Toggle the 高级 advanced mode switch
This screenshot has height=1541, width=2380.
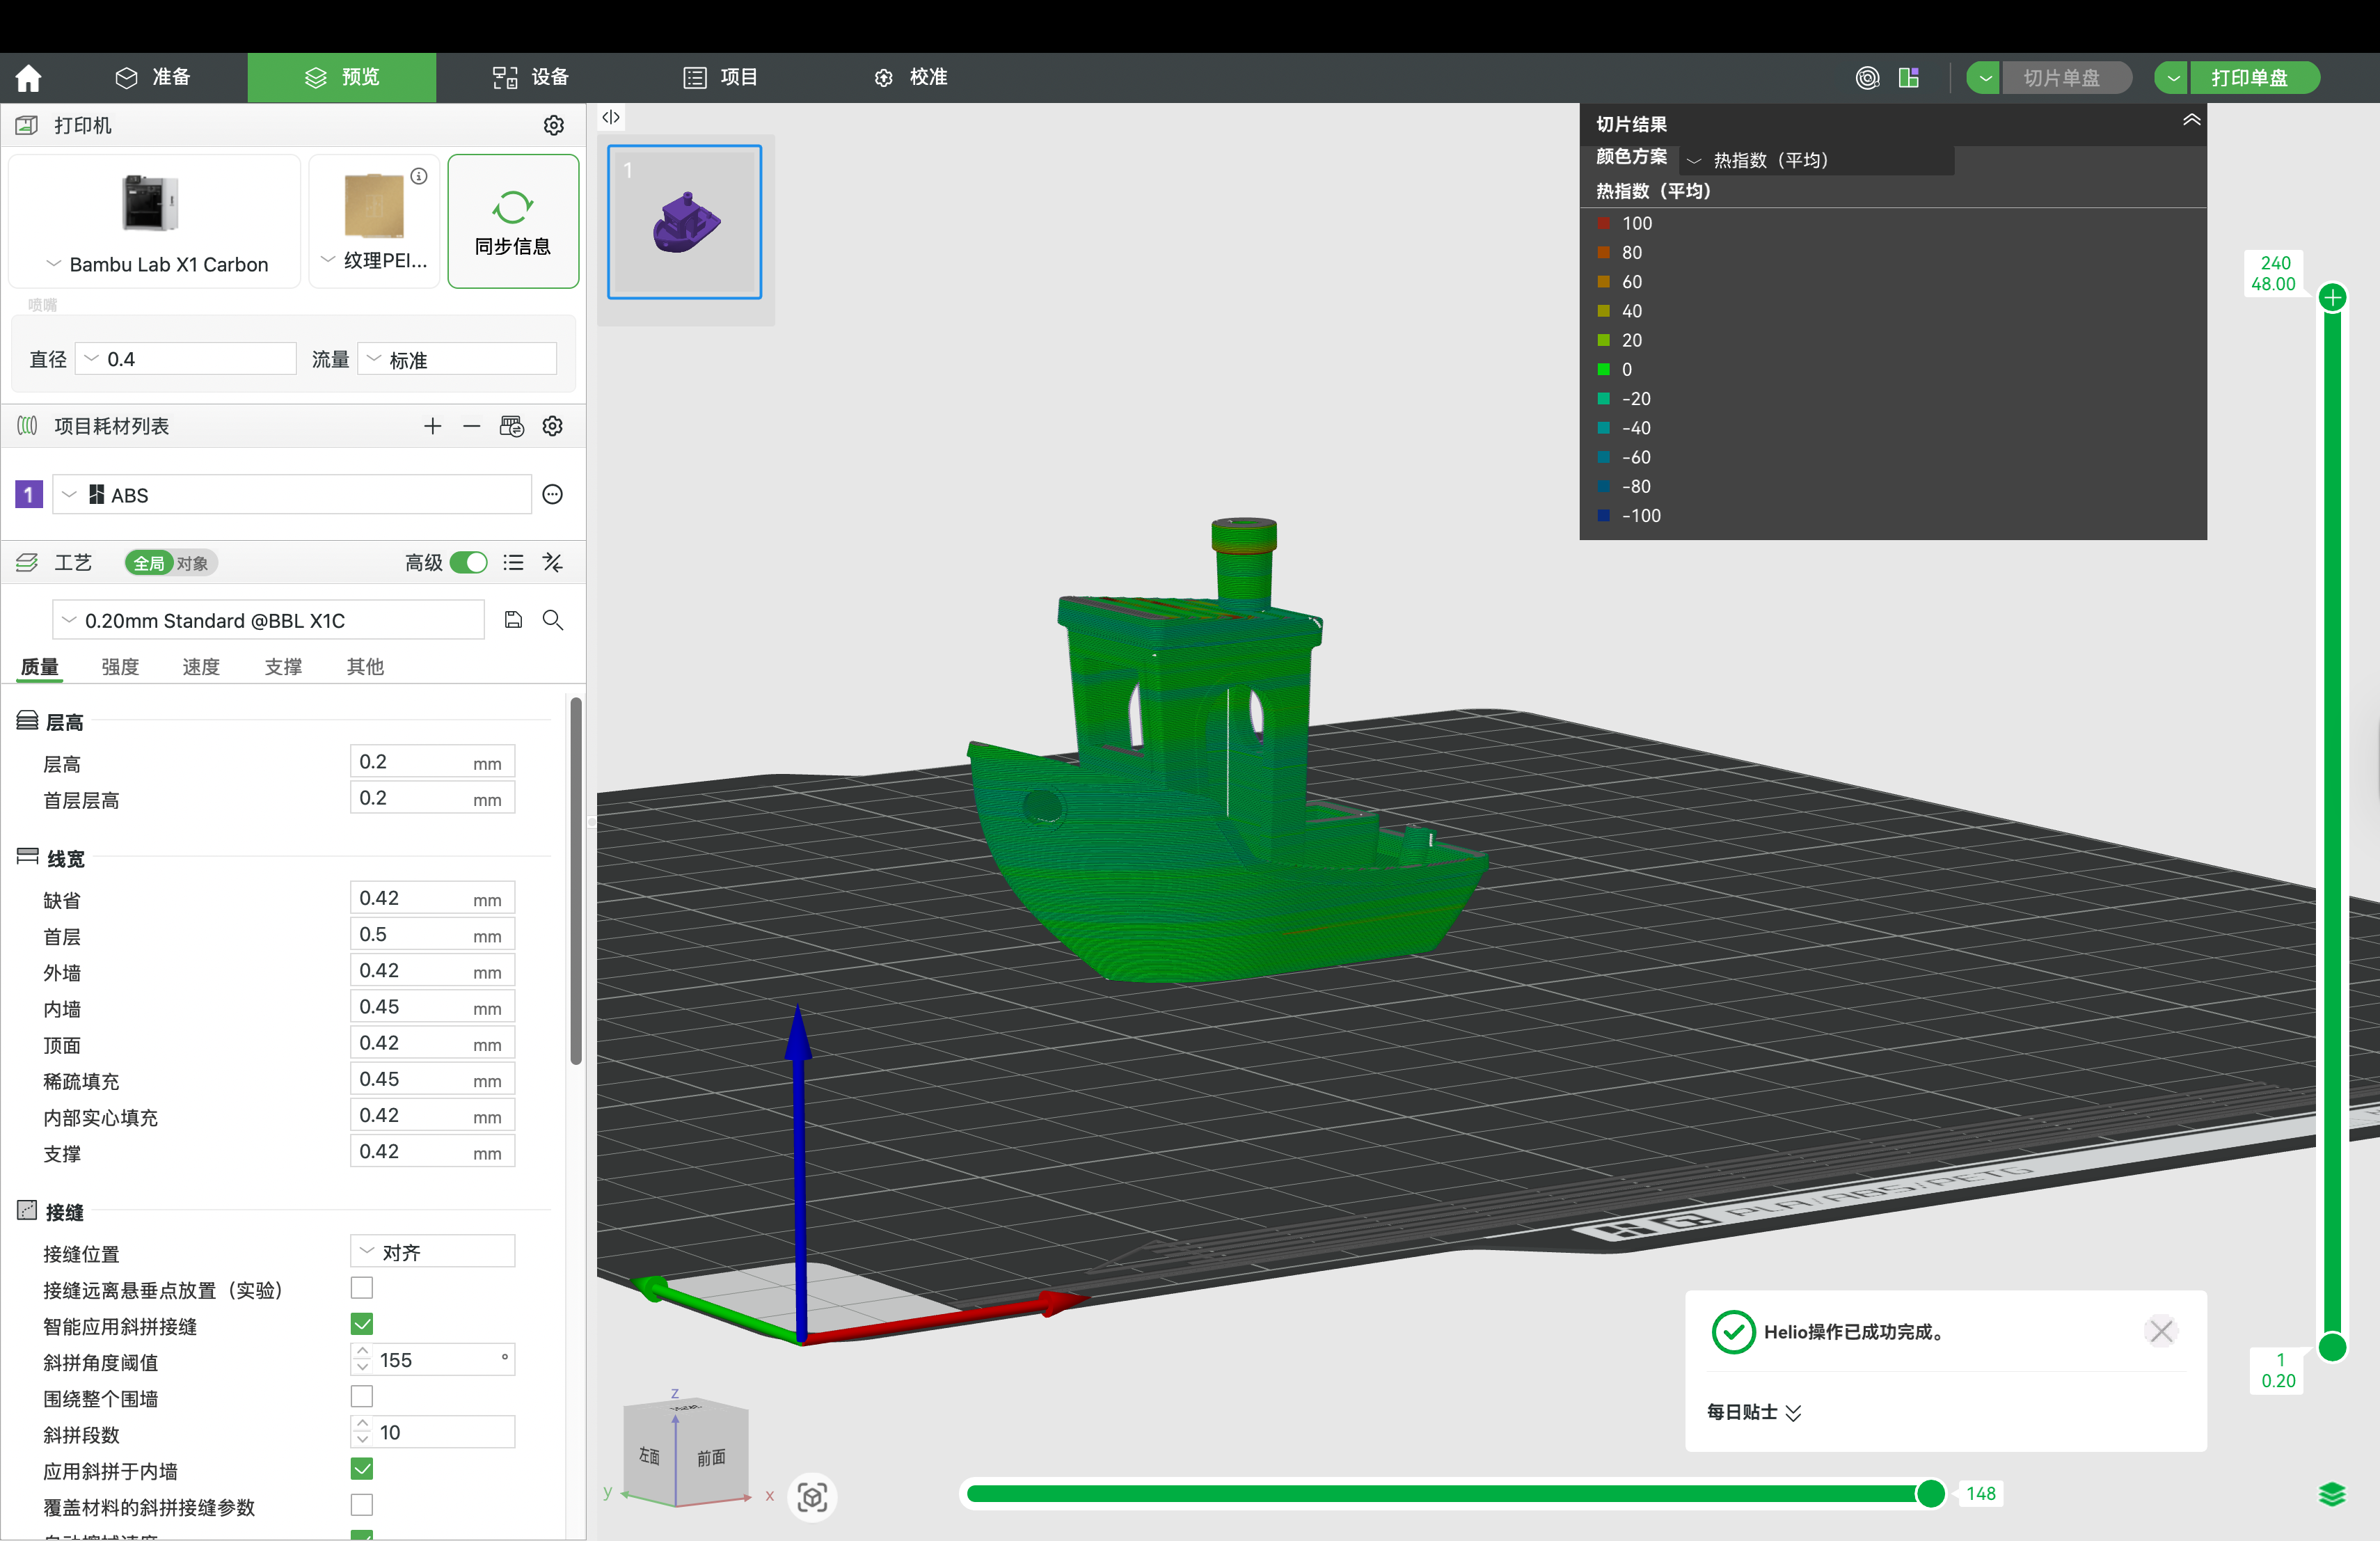coord(468,563)
